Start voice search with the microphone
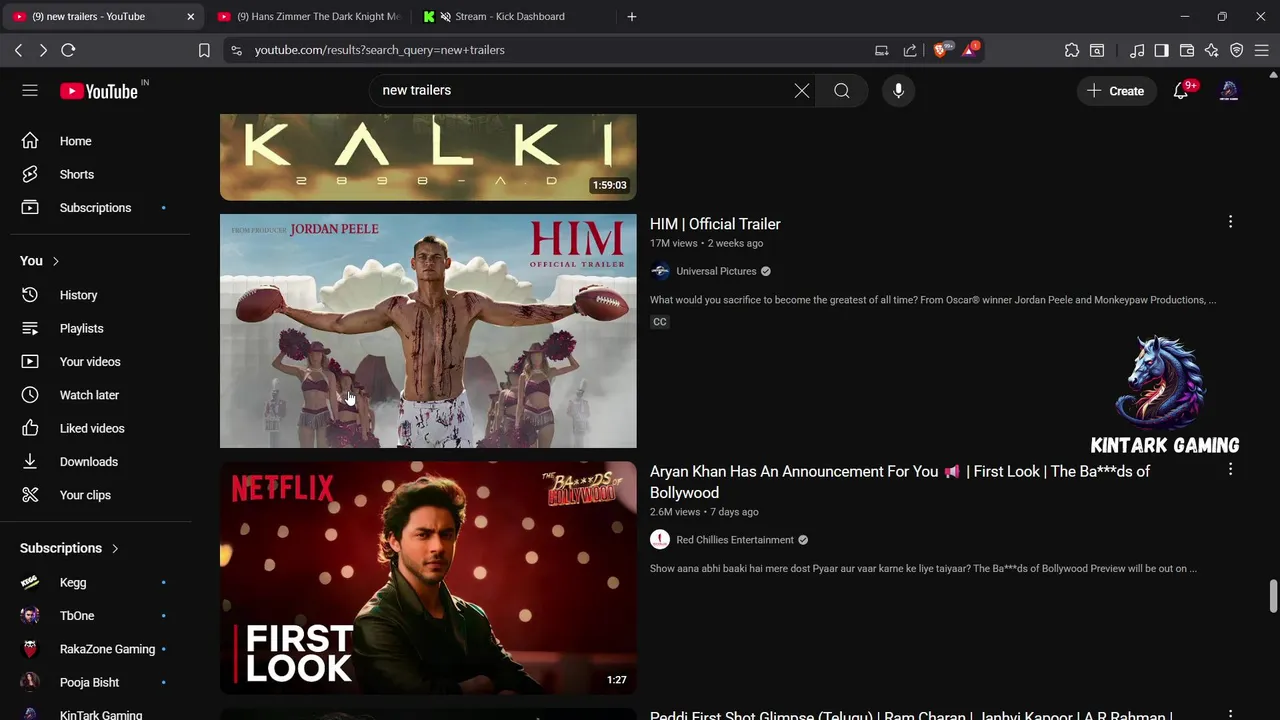Image resolution: width=1280 pixels, height=720 pixels. click(x=898, y=91)
